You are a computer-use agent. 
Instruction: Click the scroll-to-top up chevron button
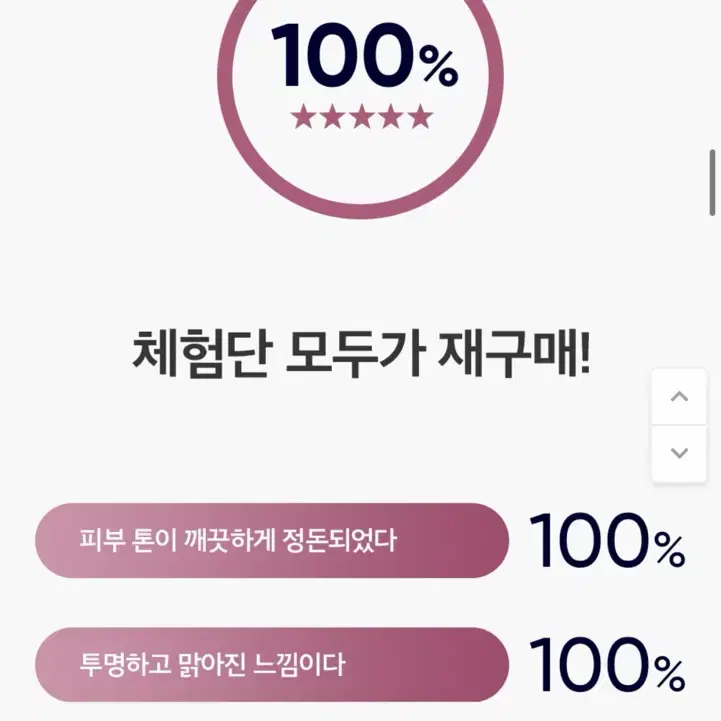(x=679, y=397)
